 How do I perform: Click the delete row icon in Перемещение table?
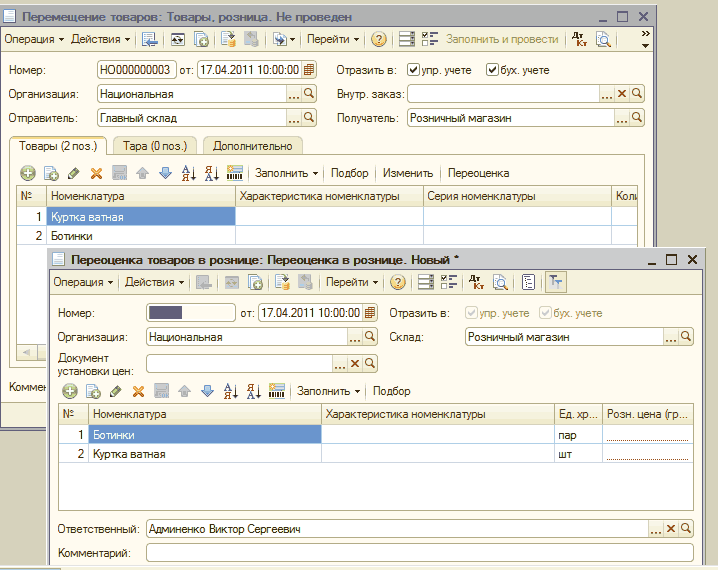(96, 173)
